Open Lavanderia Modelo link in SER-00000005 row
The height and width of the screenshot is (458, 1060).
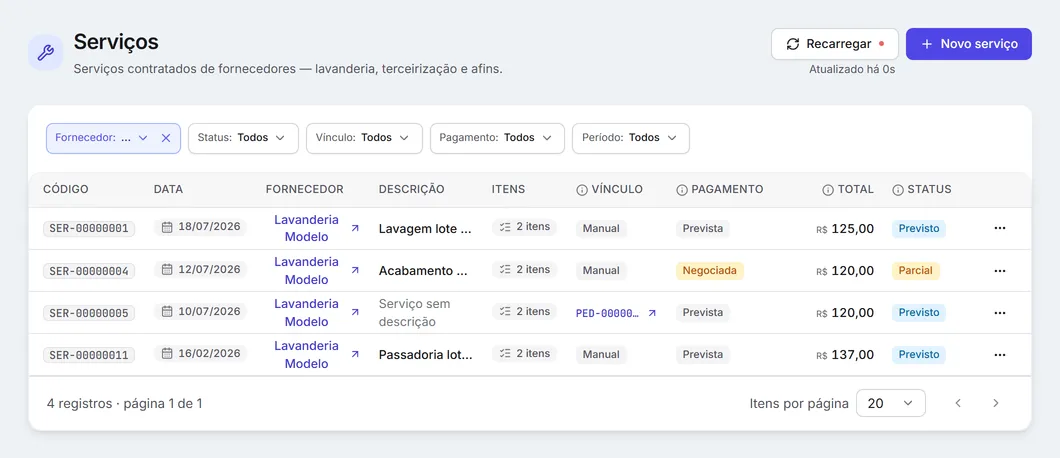pos(306,313)
